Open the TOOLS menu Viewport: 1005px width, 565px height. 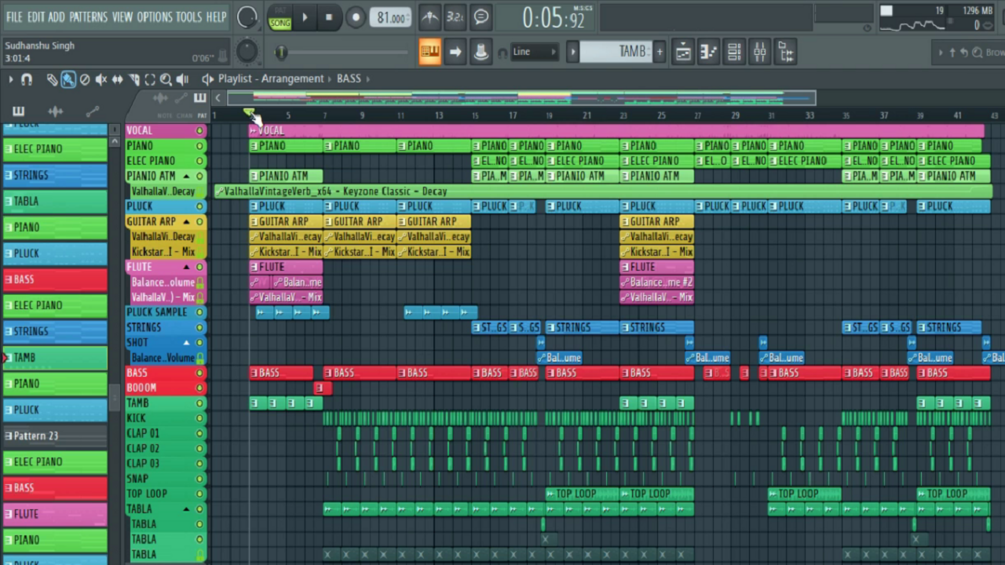188,17
